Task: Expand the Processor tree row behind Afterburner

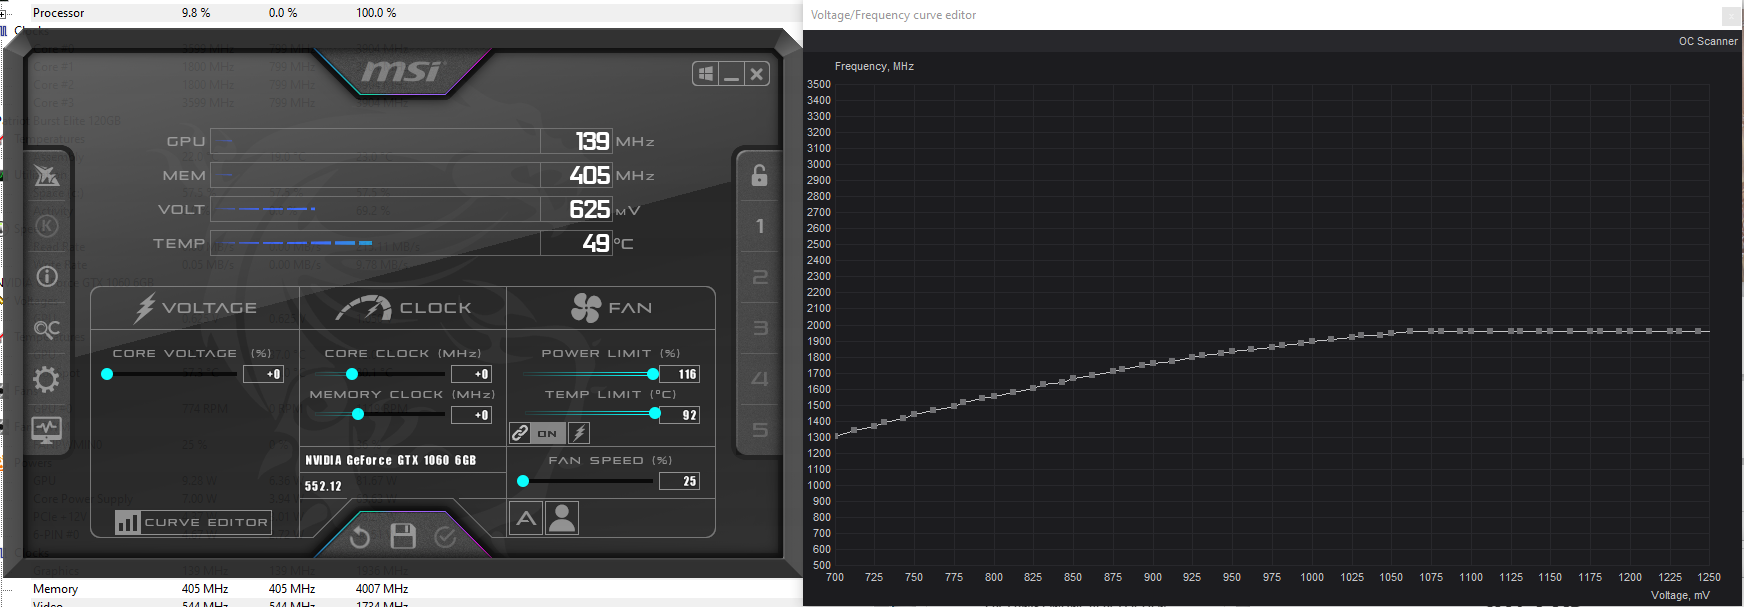Action: point(3,13)
